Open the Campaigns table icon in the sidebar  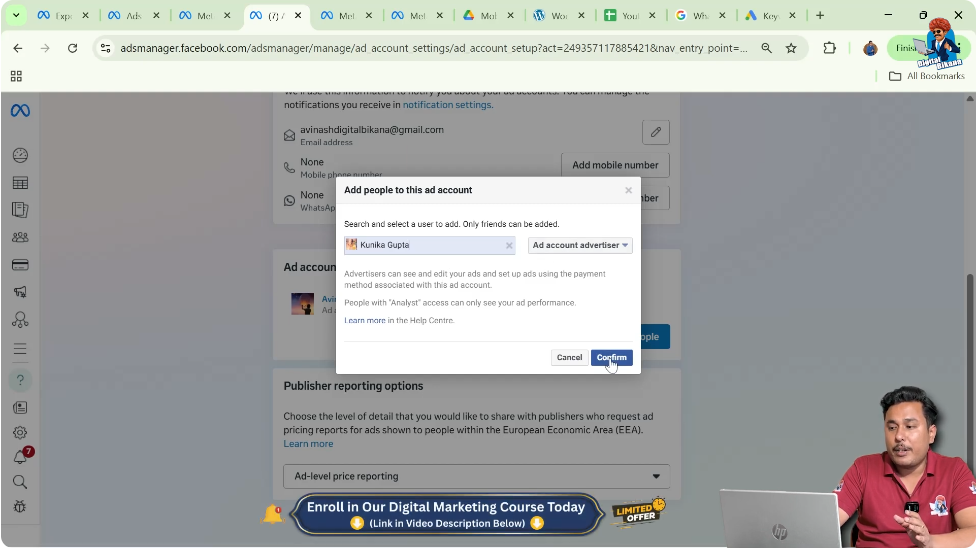(20, 182)
